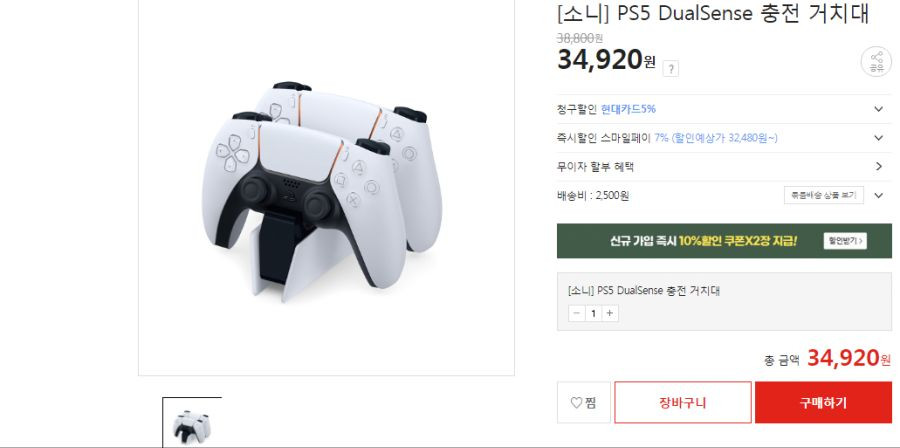The image size is (900, 448).
Task: Click the quantity input field
Action: [x=593, y=313]
